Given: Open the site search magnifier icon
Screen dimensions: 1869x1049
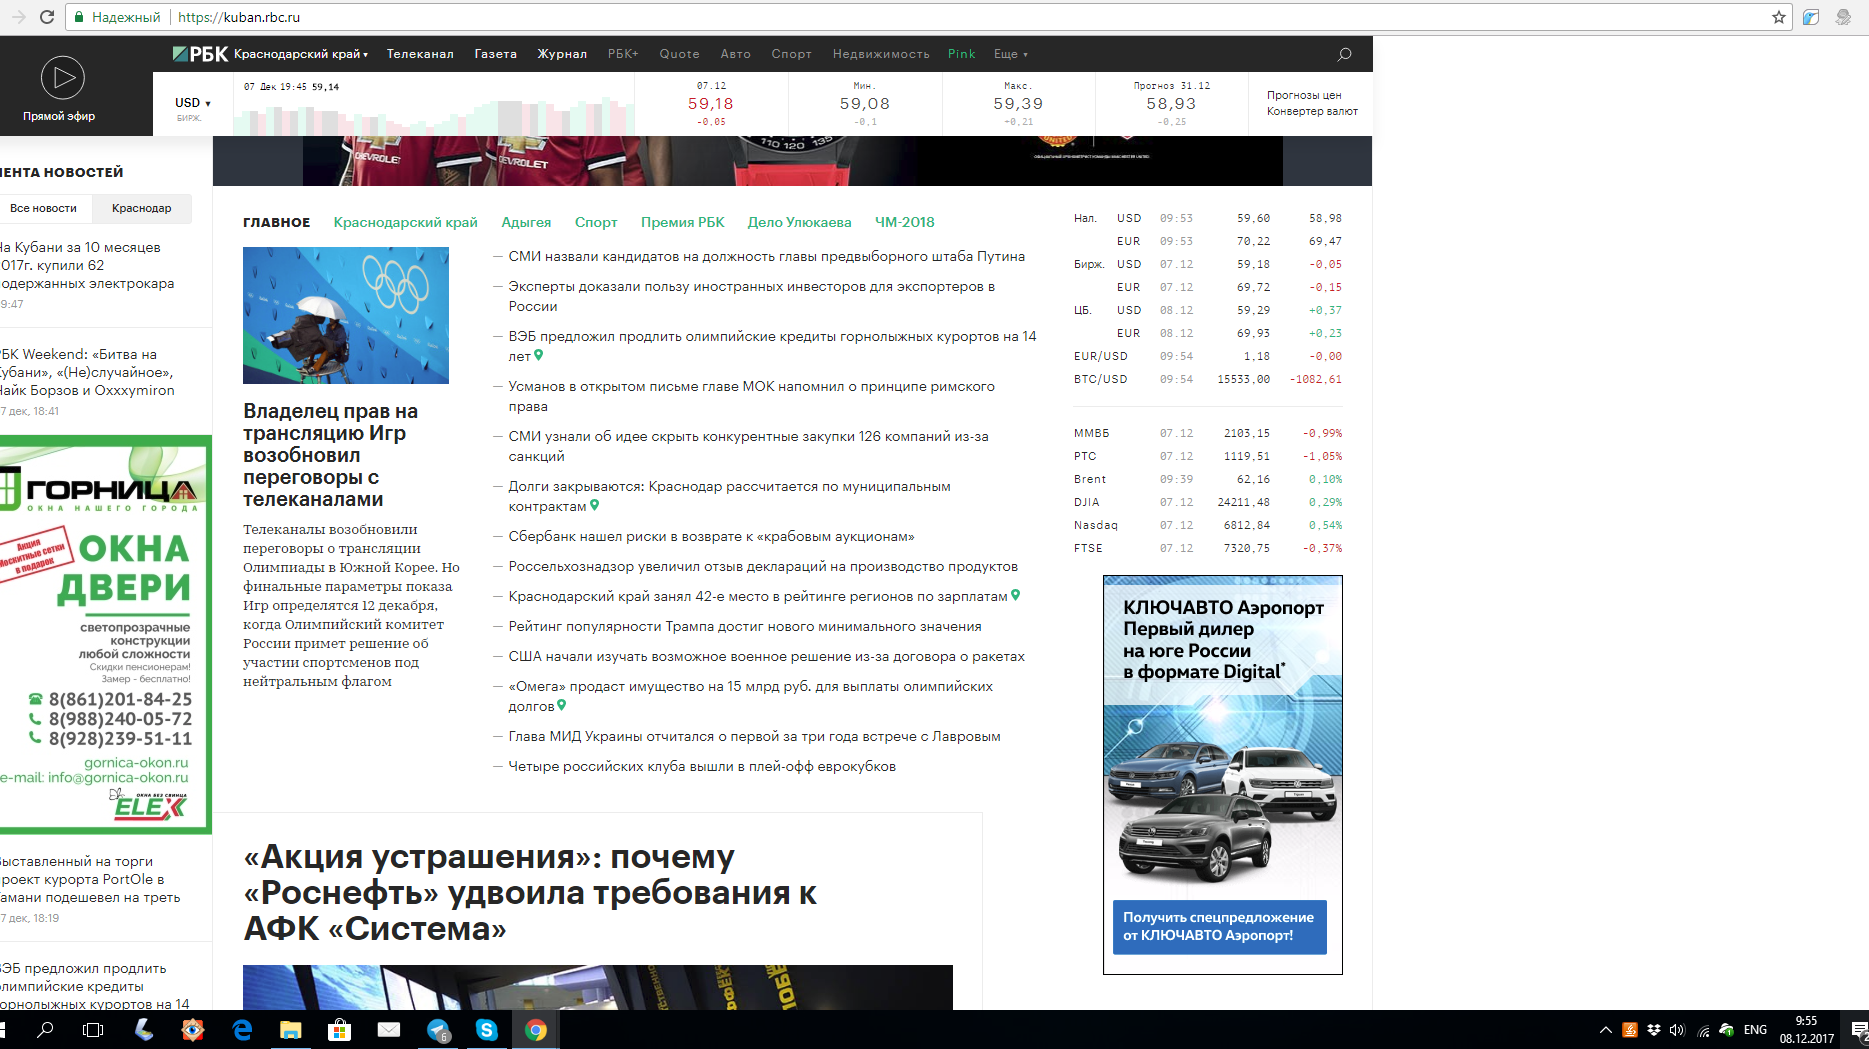Looking at the screenshot, I should [1344, 54].
